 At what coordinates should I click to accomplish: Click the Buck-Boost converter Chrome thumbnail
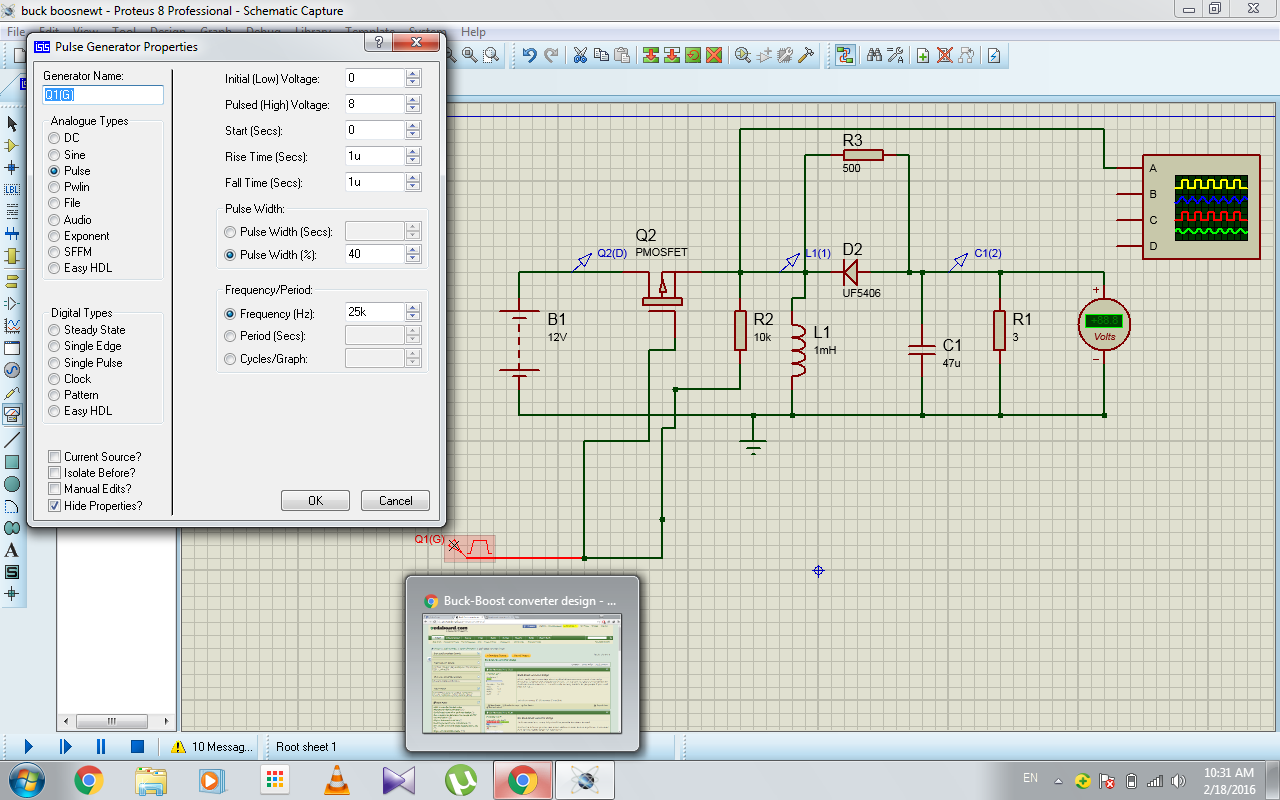pos(521,664)
